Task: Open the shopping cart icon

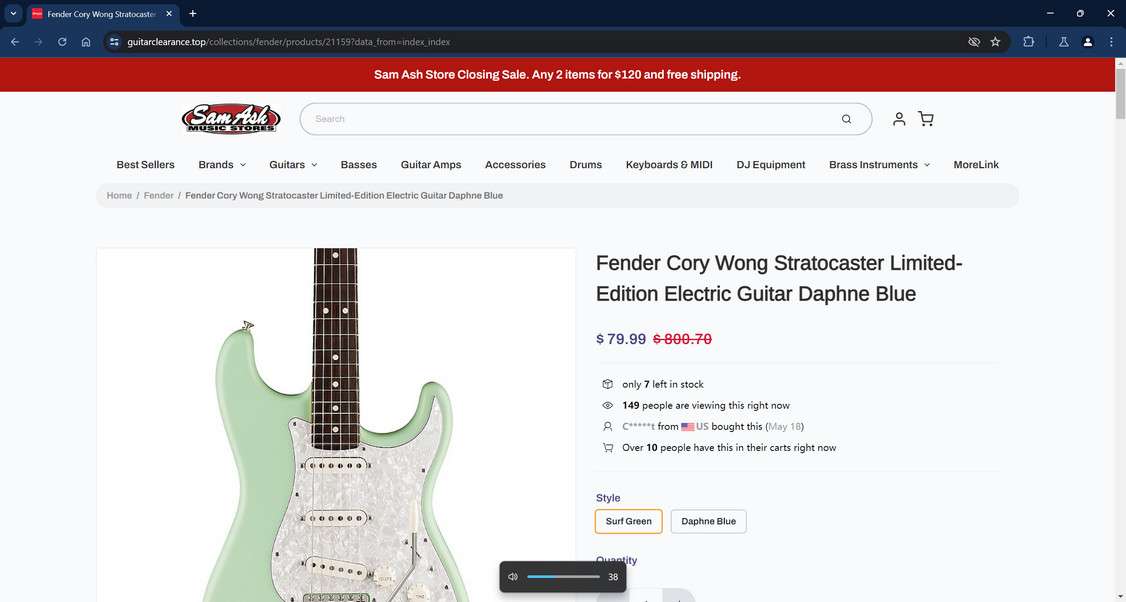Action: click(x=926, y=119)
